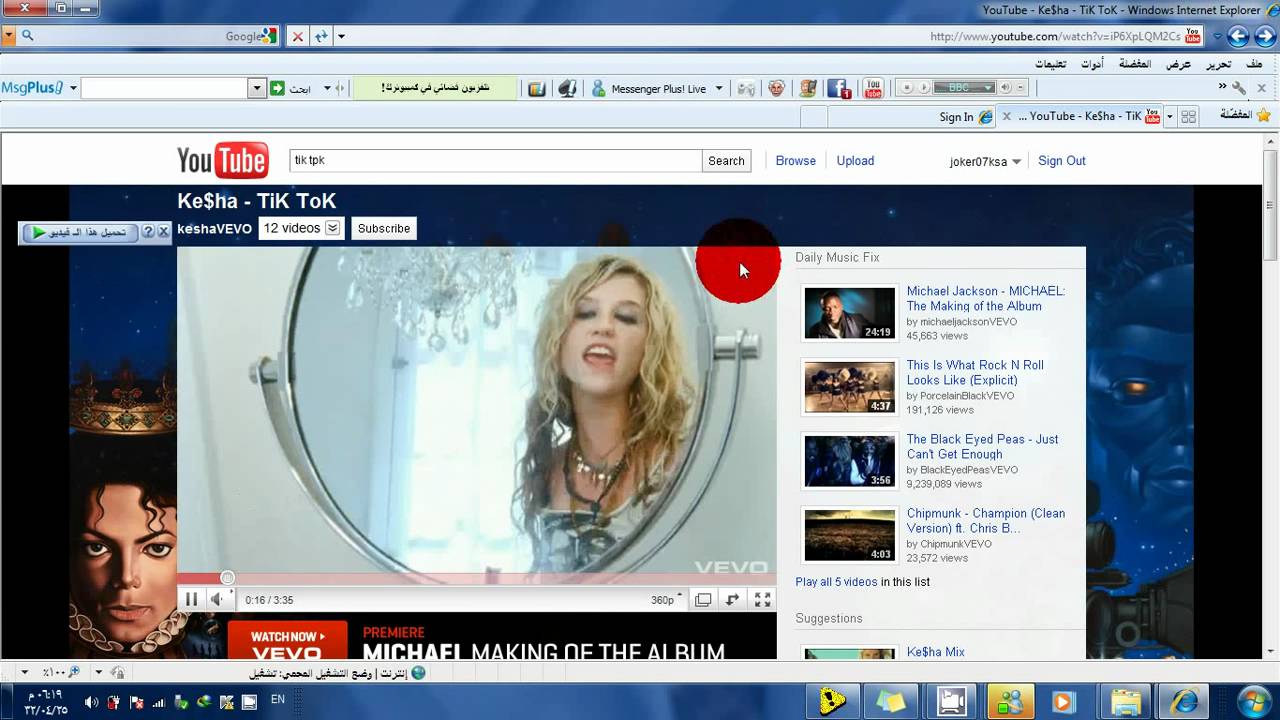Click 'Play all 5 videos' link
This screenshot has height=720, width=1280.
[836, 582]
